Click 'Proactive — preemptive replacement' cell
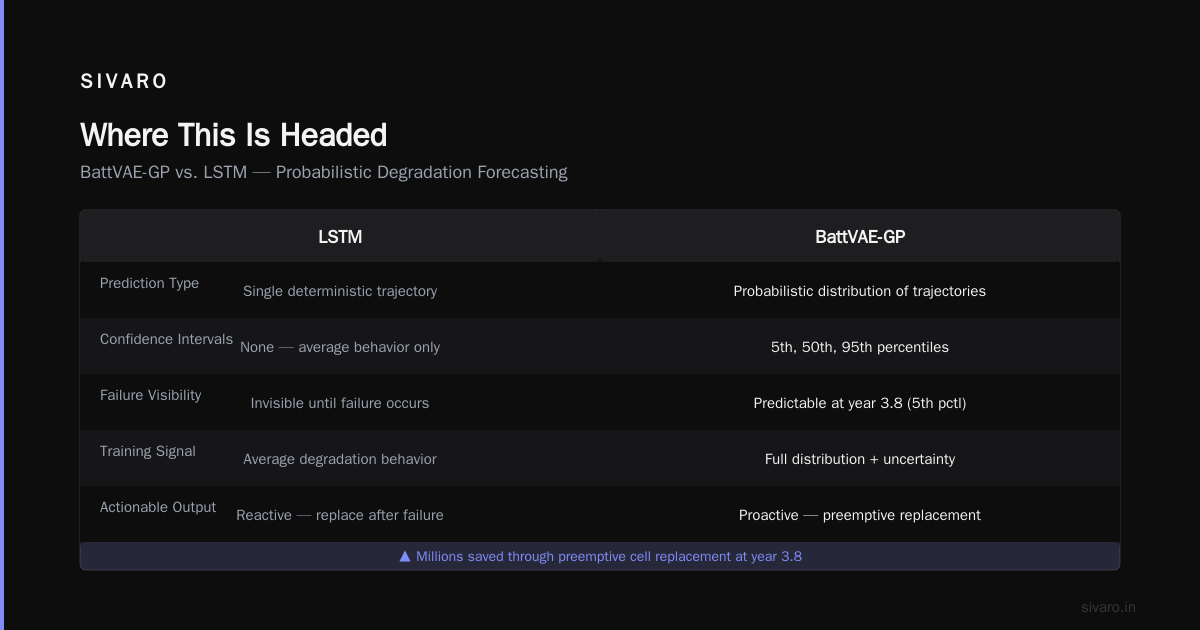The height and width of the screenshot is (630, 1200). (x=860, y=515)
